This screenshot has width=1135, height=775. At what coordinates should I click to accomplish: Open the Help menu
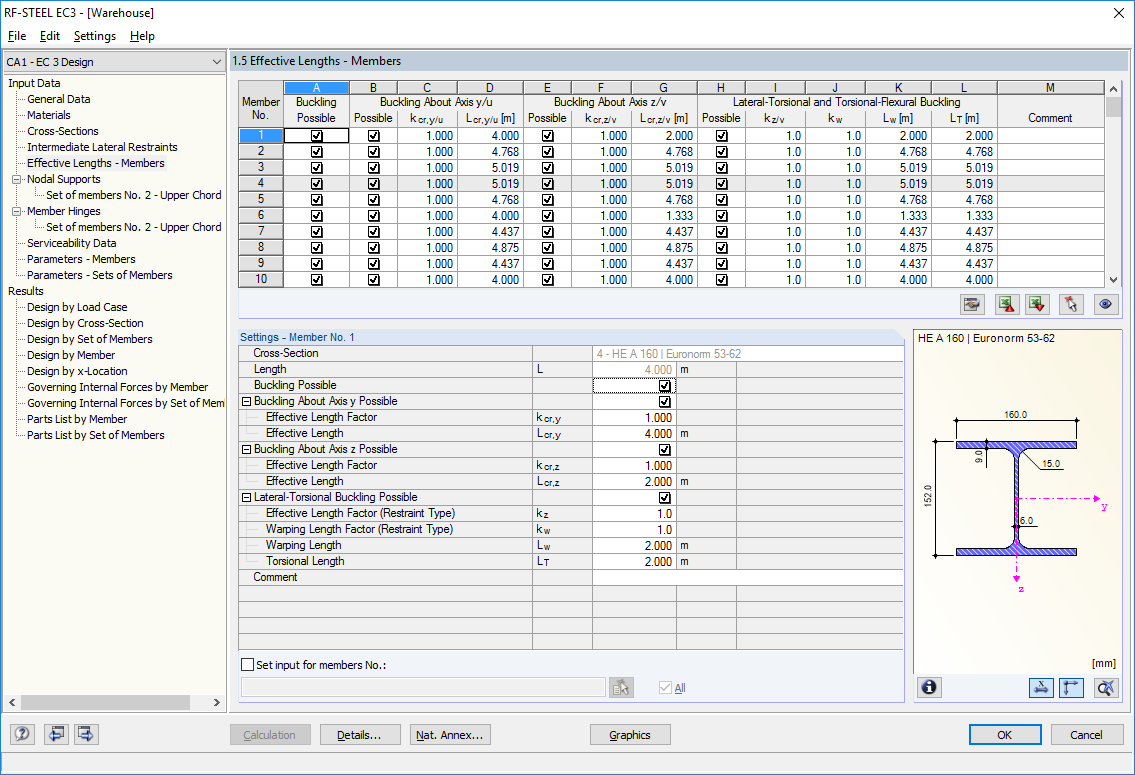click(x=142, y=36)
